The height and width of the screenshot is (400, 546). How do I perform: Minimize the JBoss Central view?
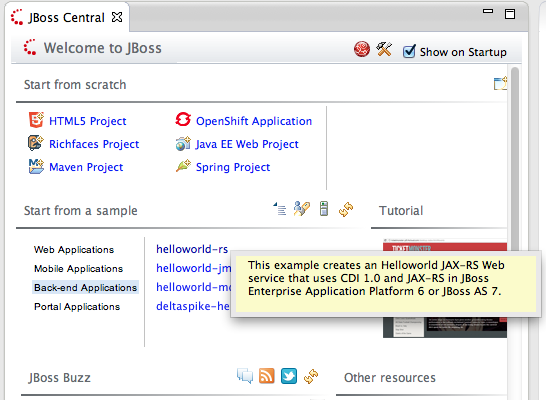(488, 11)
